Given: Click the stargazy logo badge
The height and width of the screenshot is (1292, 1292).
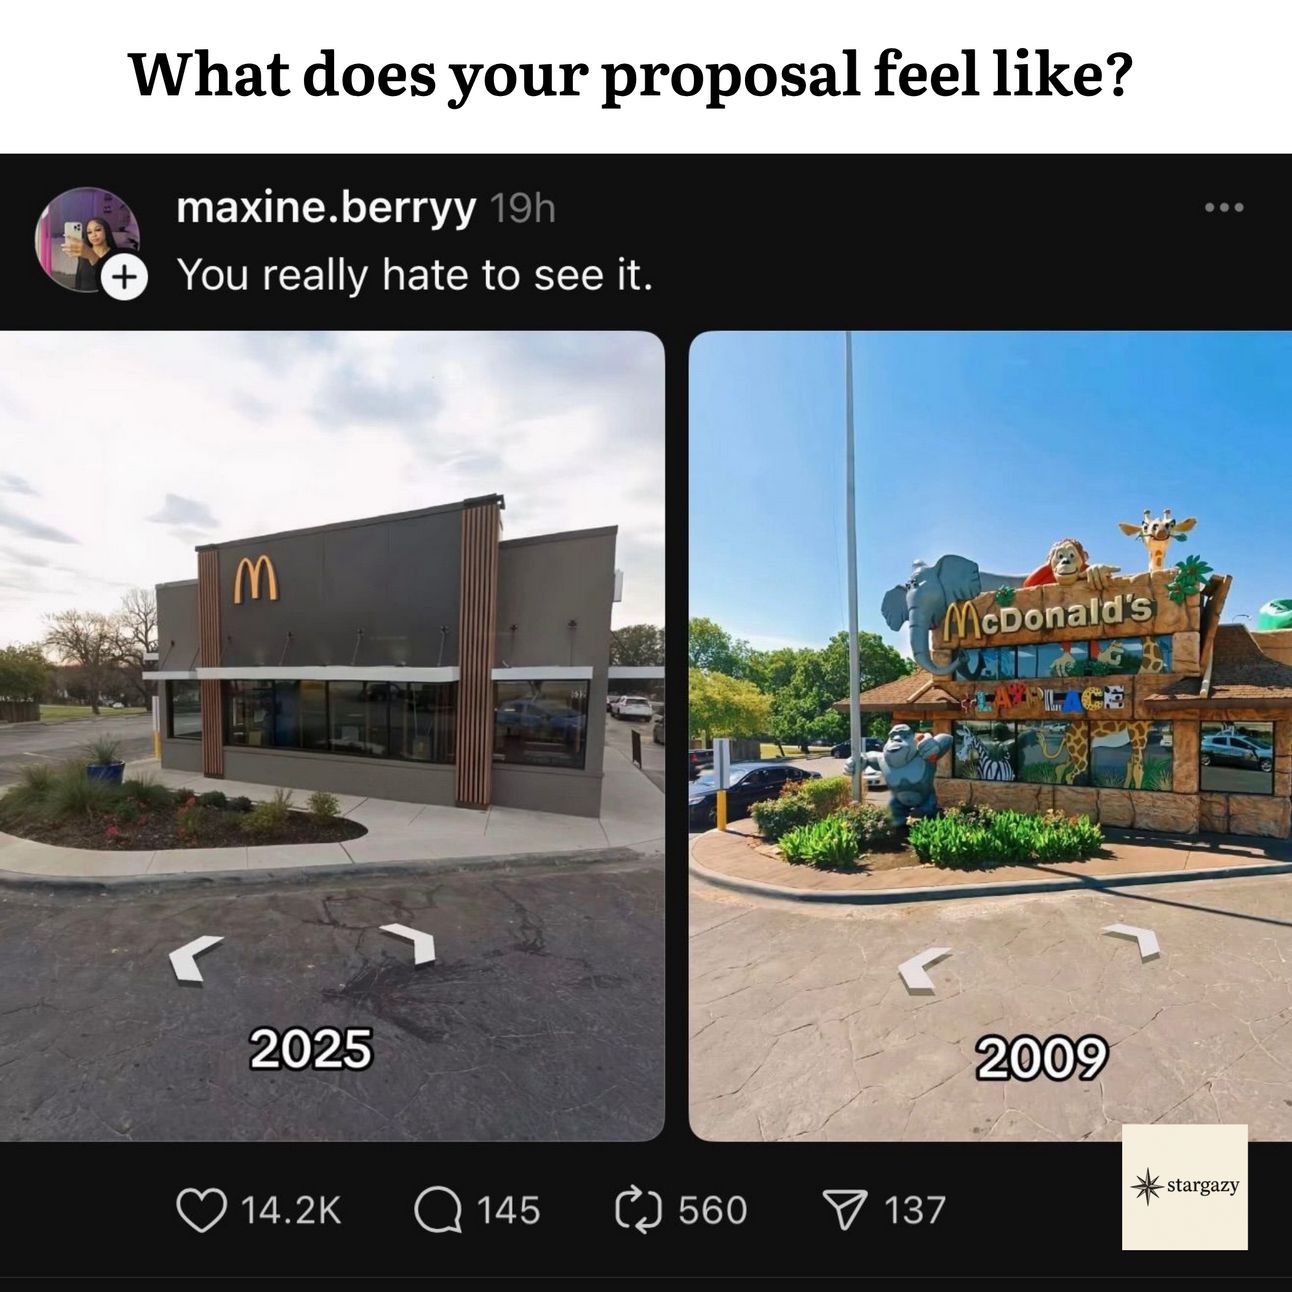Looking at the screenshot, I should point(1185,1187).
